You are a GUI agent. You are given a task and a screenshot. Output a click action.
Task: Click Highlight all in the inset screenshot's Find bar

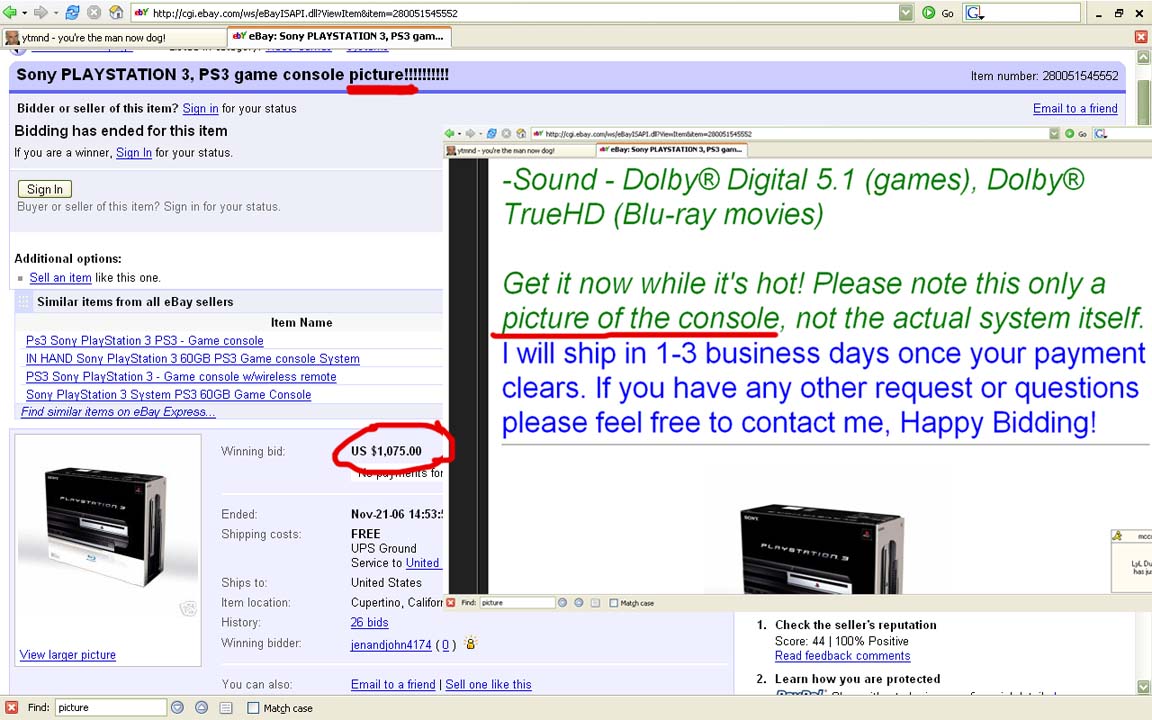click(x=595, y=603)
